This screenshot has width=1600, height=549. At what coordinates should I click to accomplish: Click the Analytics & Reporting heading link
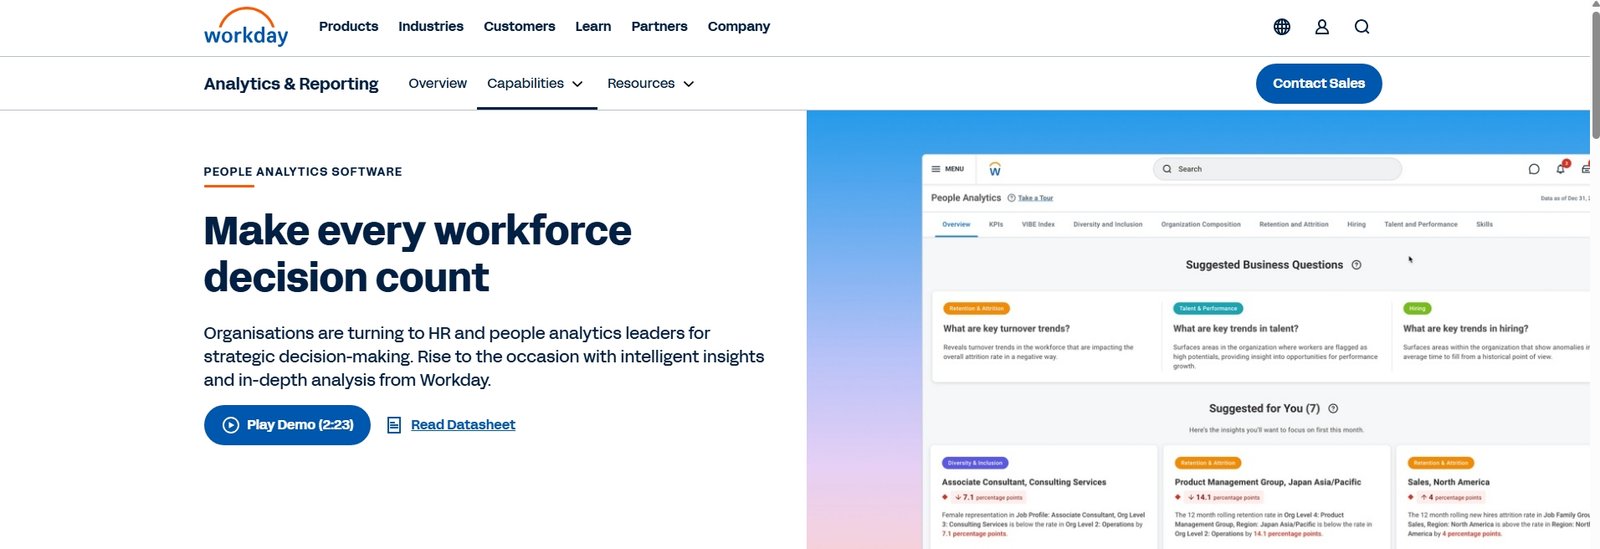pyautogui.click(x=291, y=84)
